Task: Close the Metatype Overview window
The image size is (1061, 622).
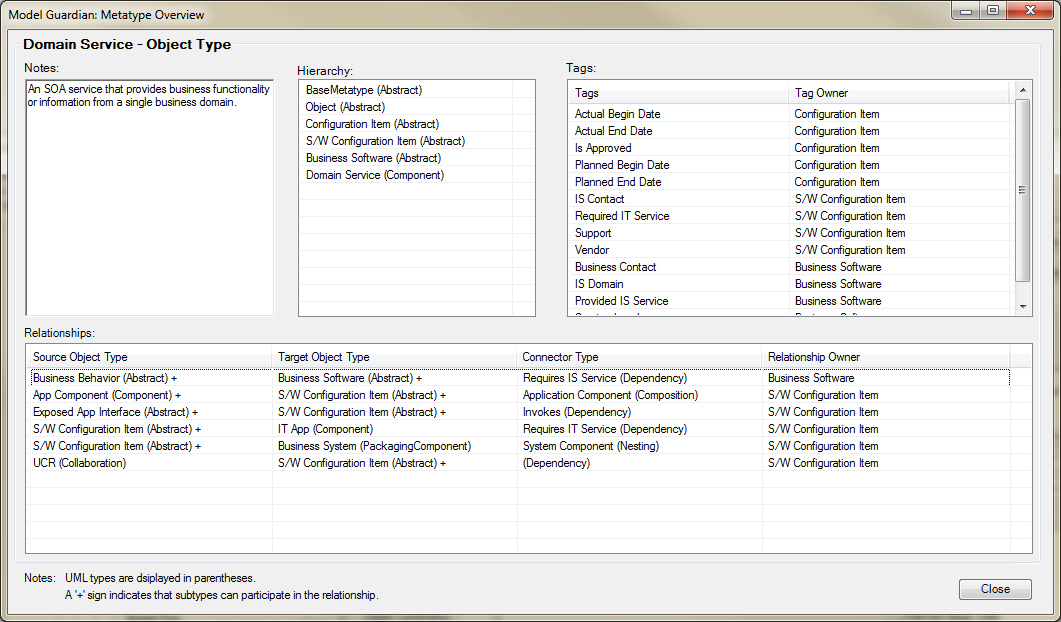Action: 1031,10
